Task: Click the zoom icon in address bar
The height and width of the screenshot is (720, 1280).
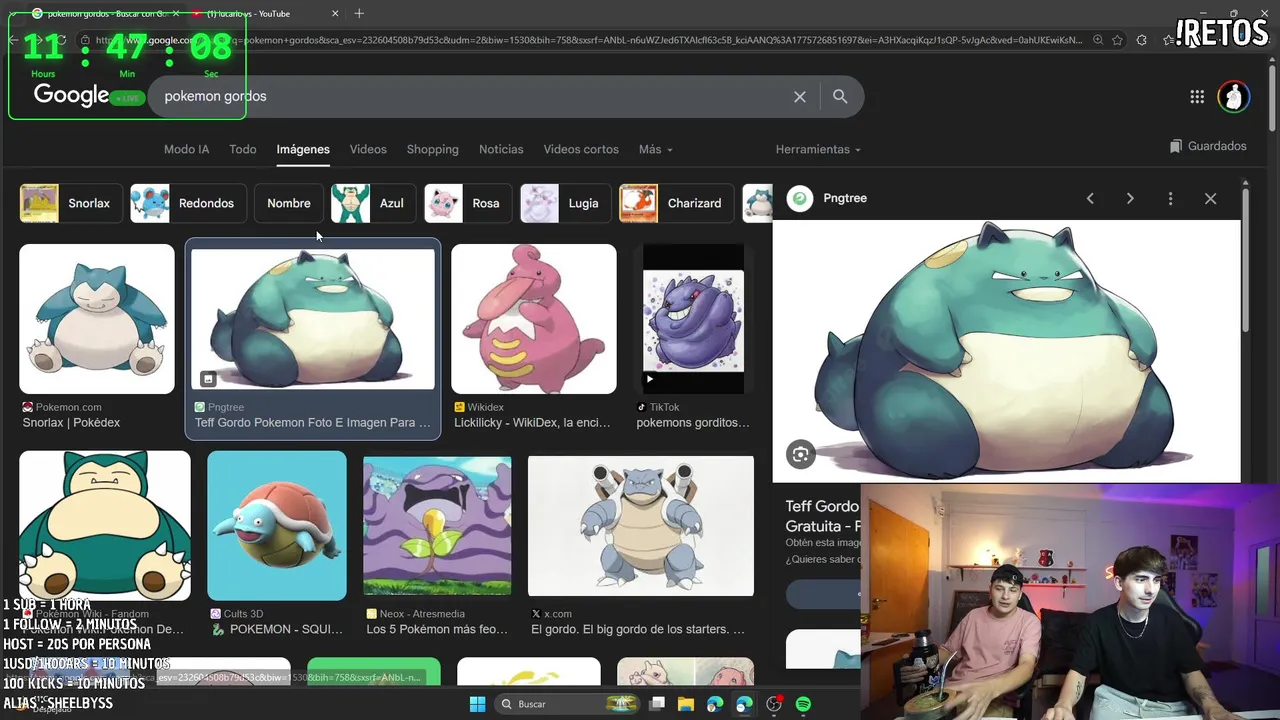Action: 1098,40
